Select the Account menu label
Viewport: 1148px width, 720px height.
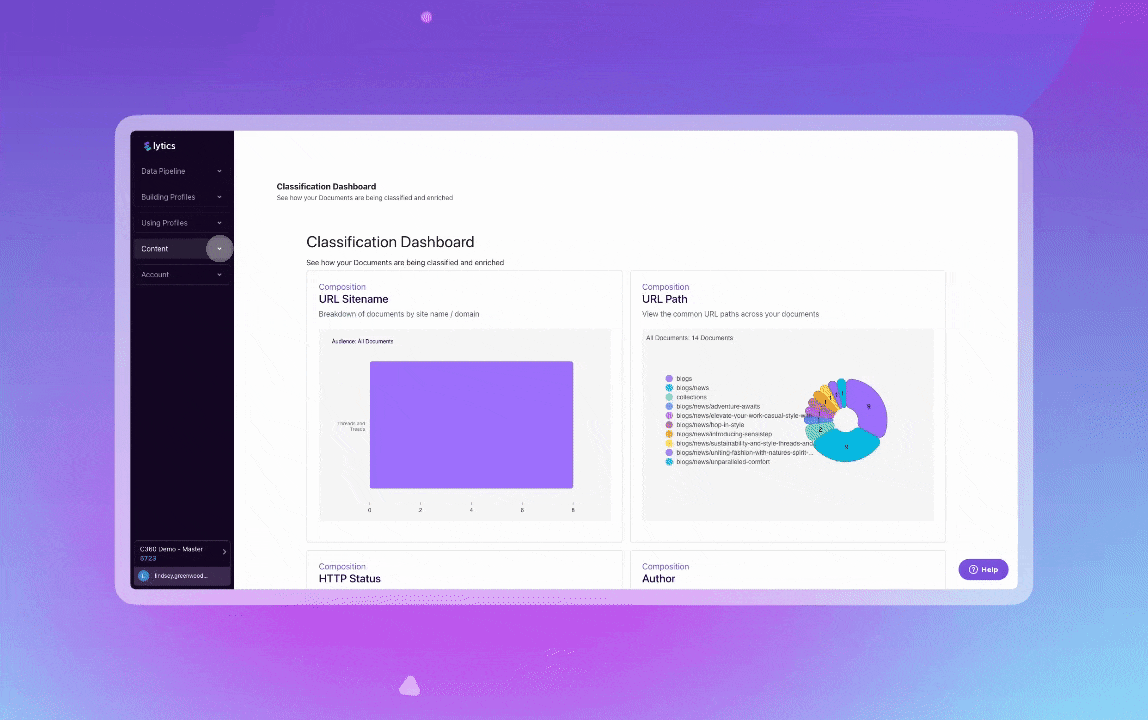coord(154,275)
